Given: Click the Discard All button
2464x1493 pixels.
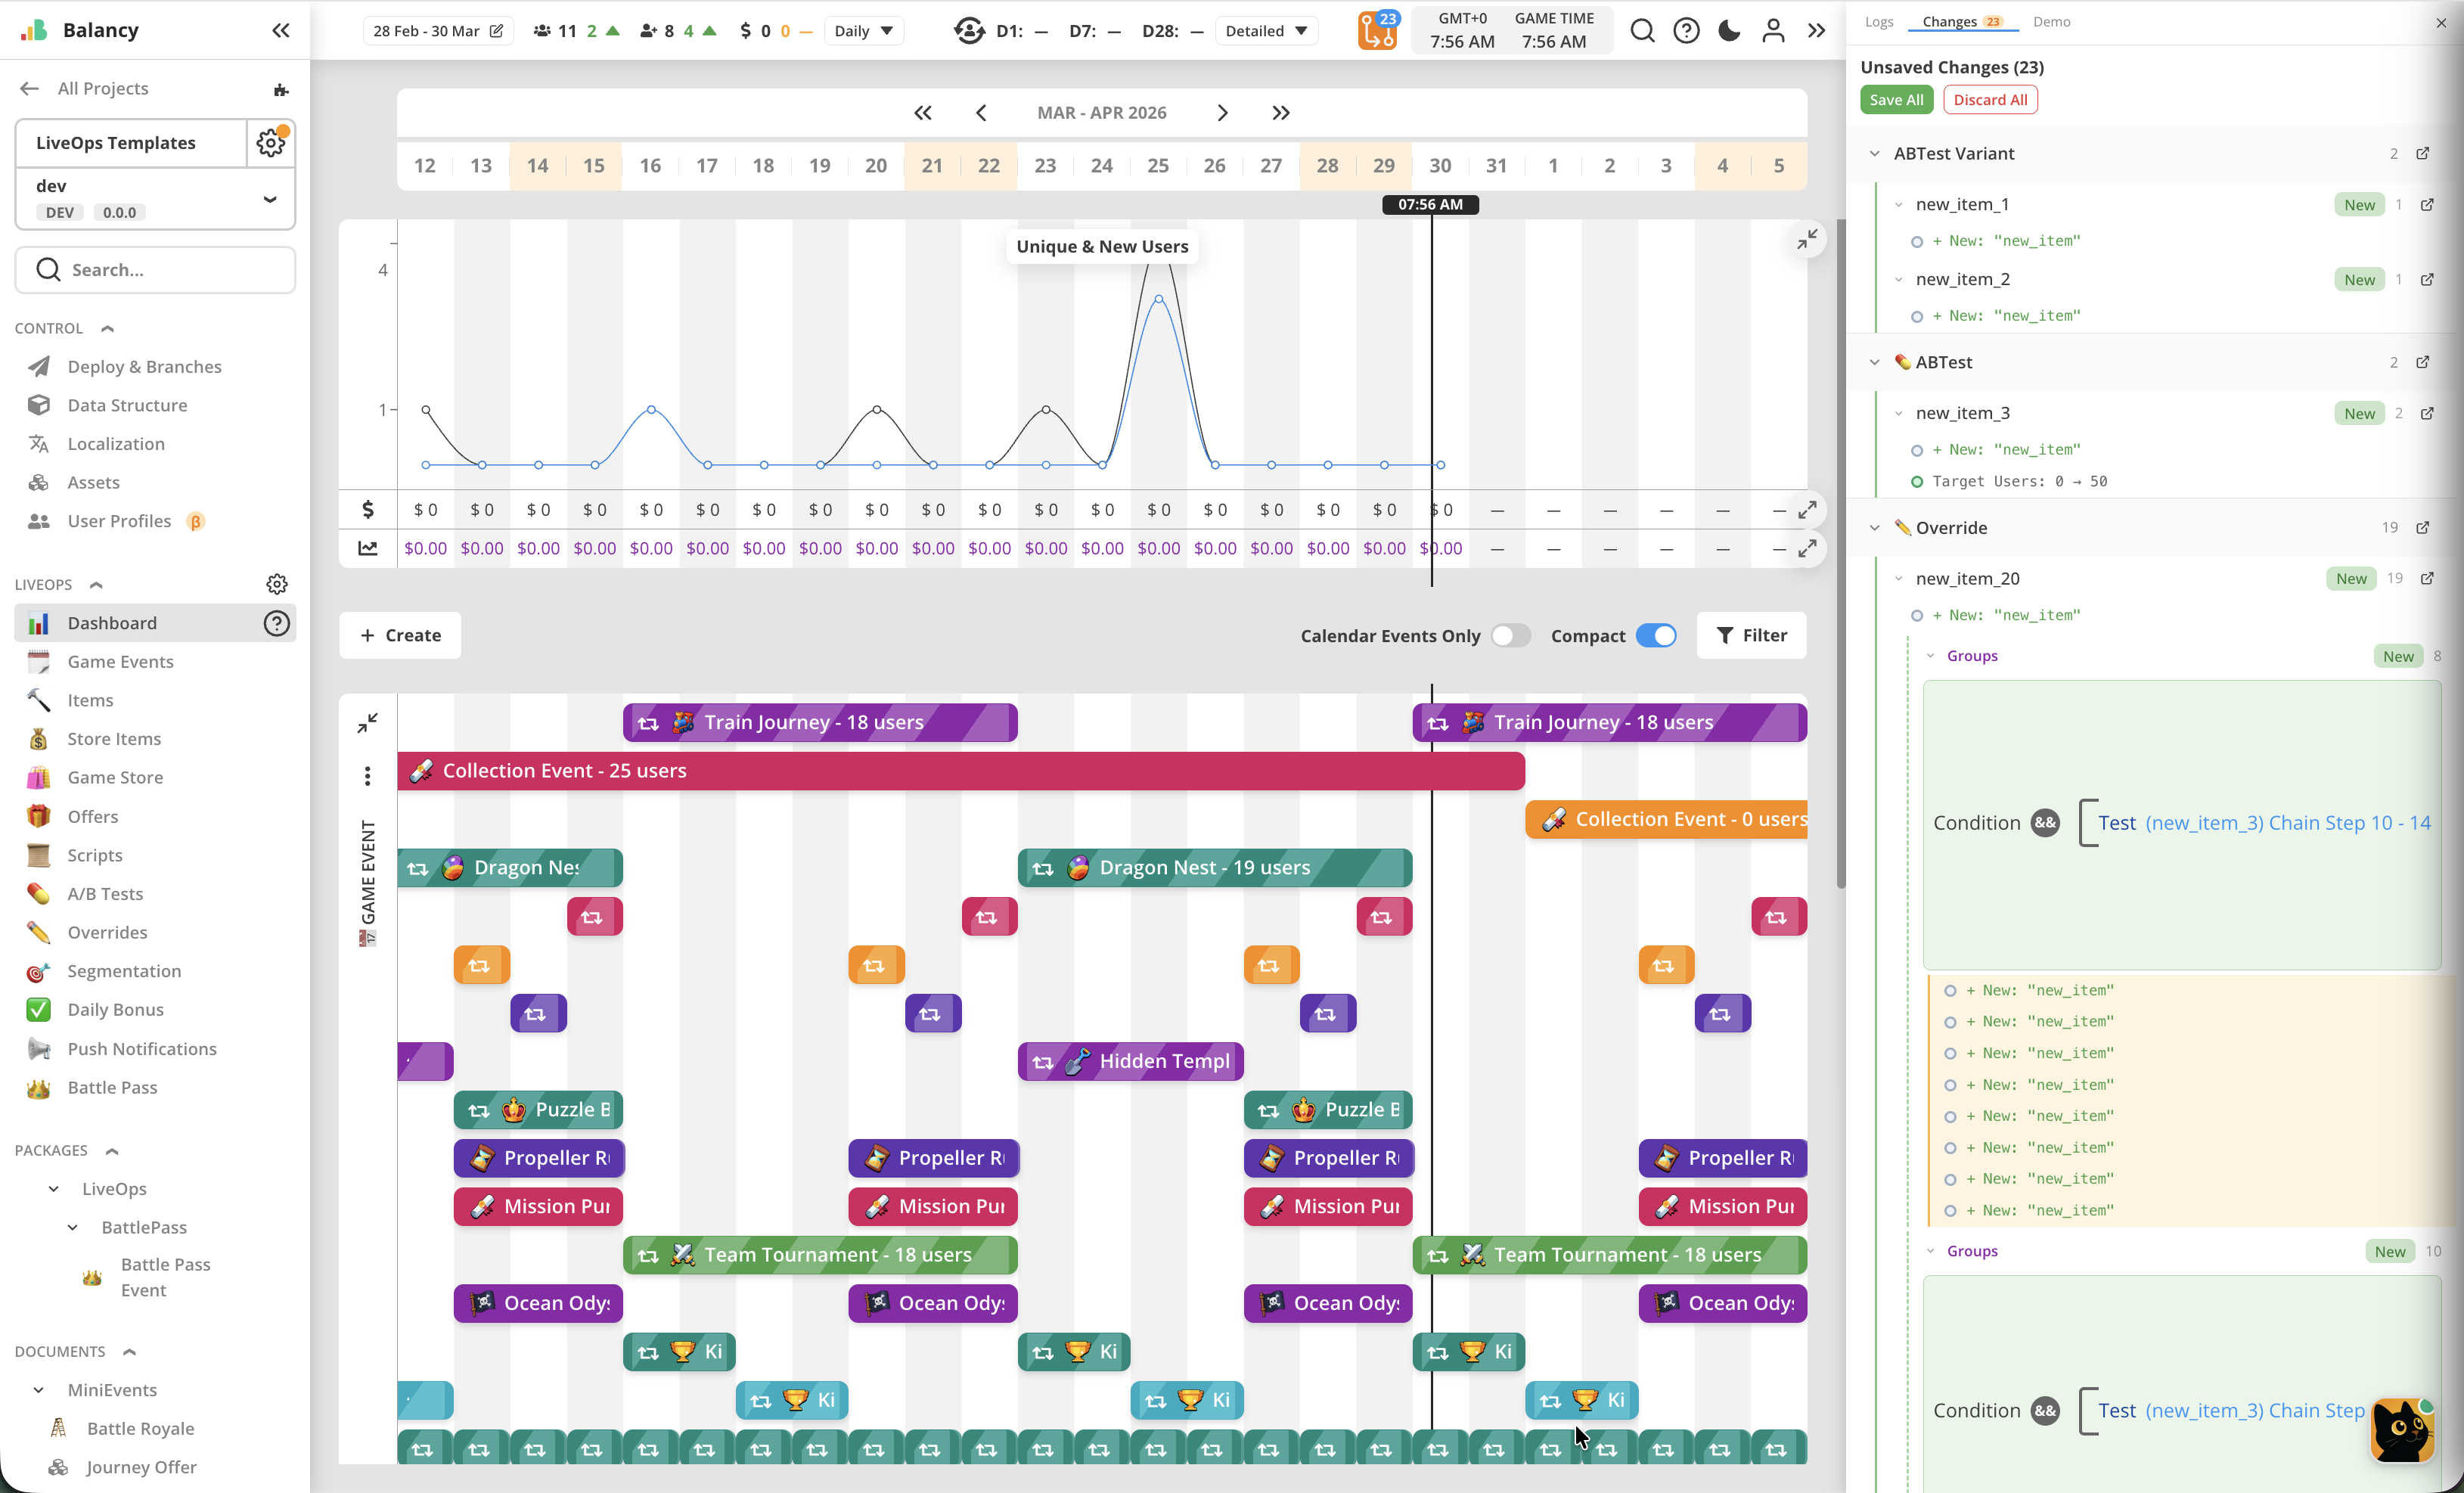Looking at the screenshot, I should [x=1990, y=100].
